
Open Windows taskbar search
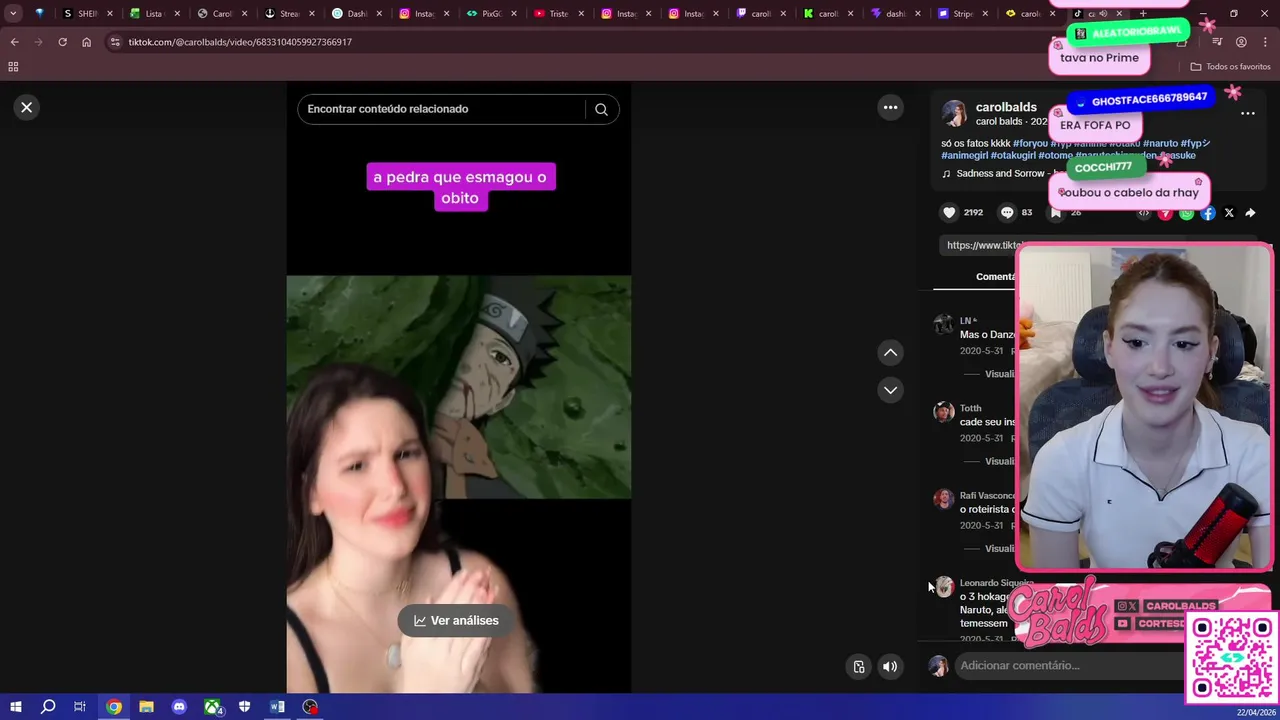click(x=48, y=707)
